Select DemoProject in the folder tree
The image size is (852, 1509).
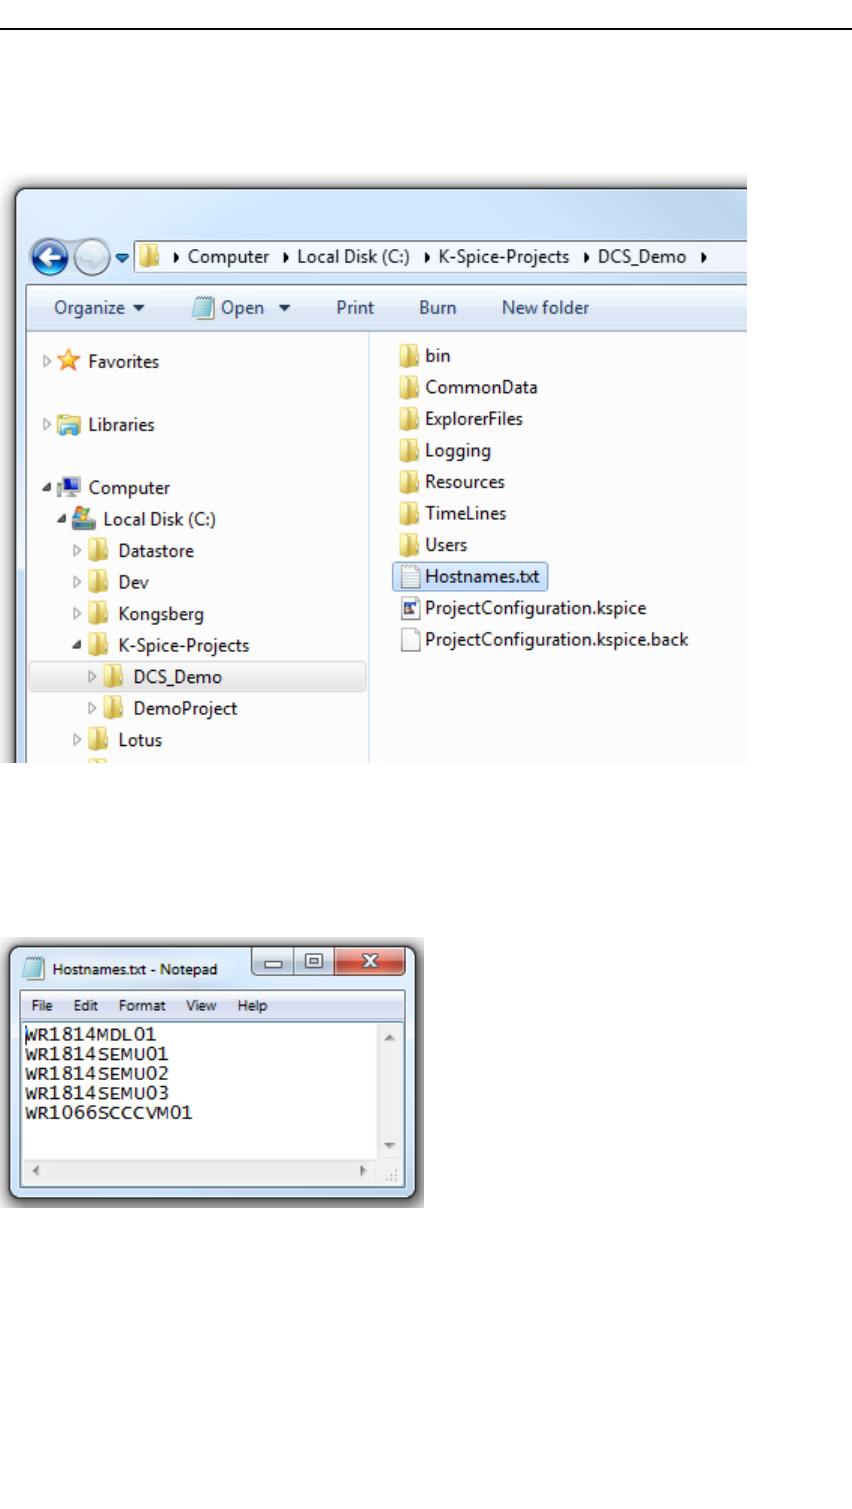[185, 708]
